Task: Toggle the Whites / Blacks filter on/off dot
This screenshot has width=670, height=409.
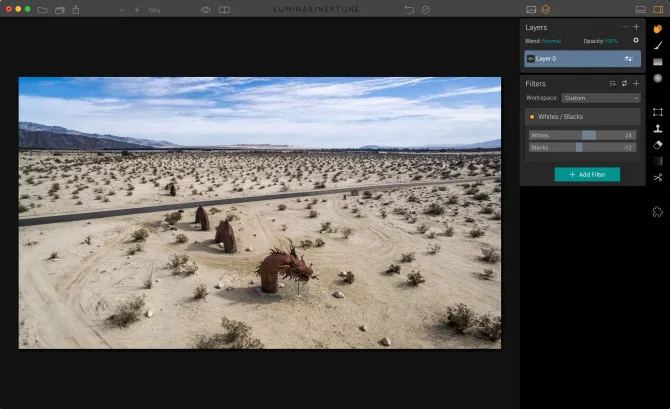Action: click(532, 117)
